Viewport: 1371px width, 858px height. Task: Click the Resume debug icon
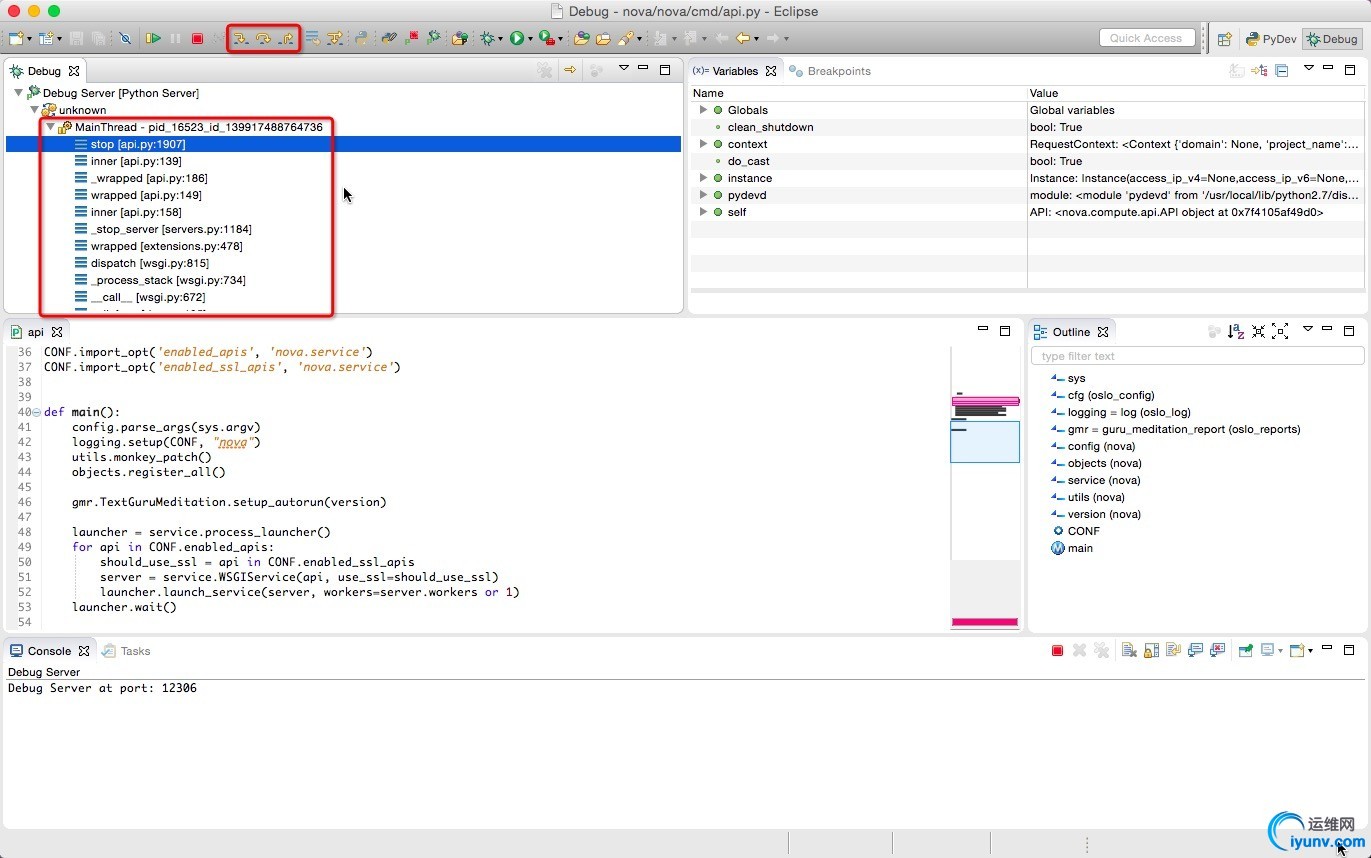click(153, 39)
